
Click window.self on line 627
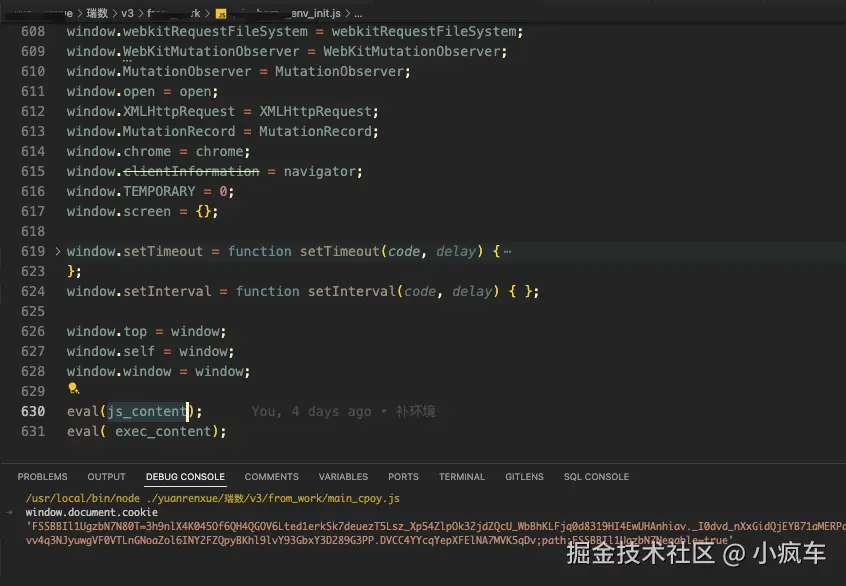[x=111, y=351]
